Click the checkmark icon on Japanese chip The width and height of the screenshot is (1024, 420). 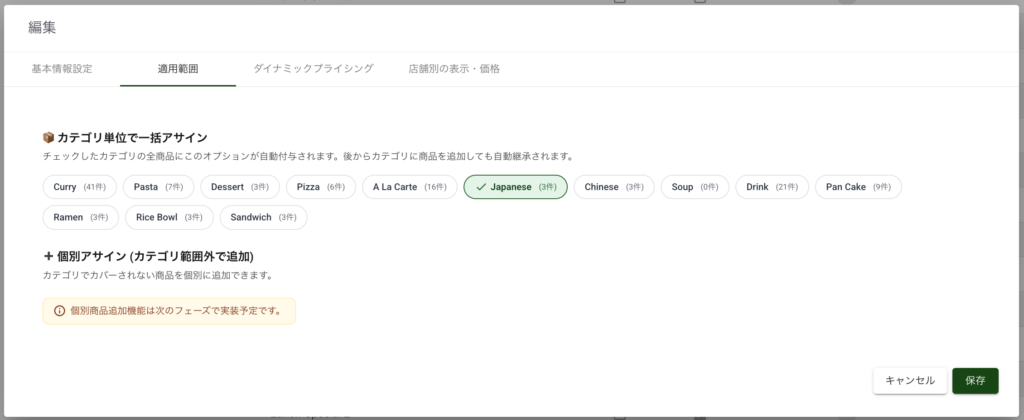coord(481,187)
